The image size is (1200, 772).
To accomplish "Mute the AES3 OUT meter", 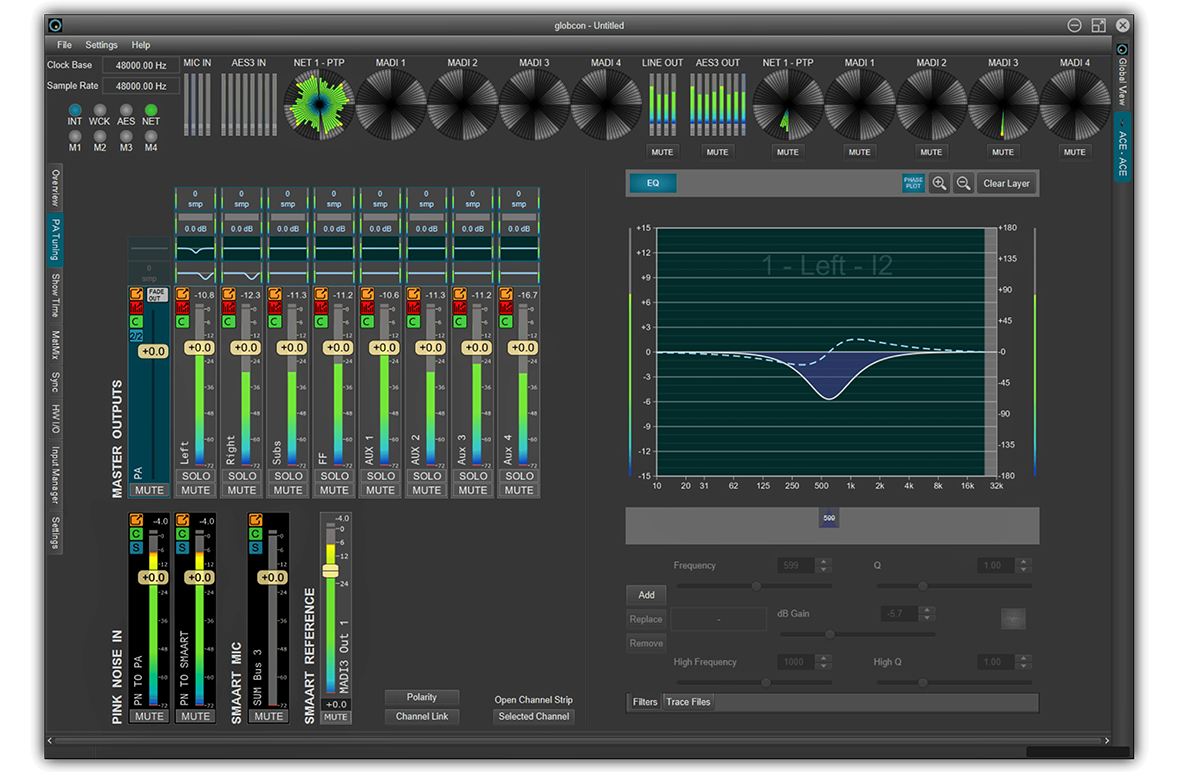I will [x=717, y=152].
